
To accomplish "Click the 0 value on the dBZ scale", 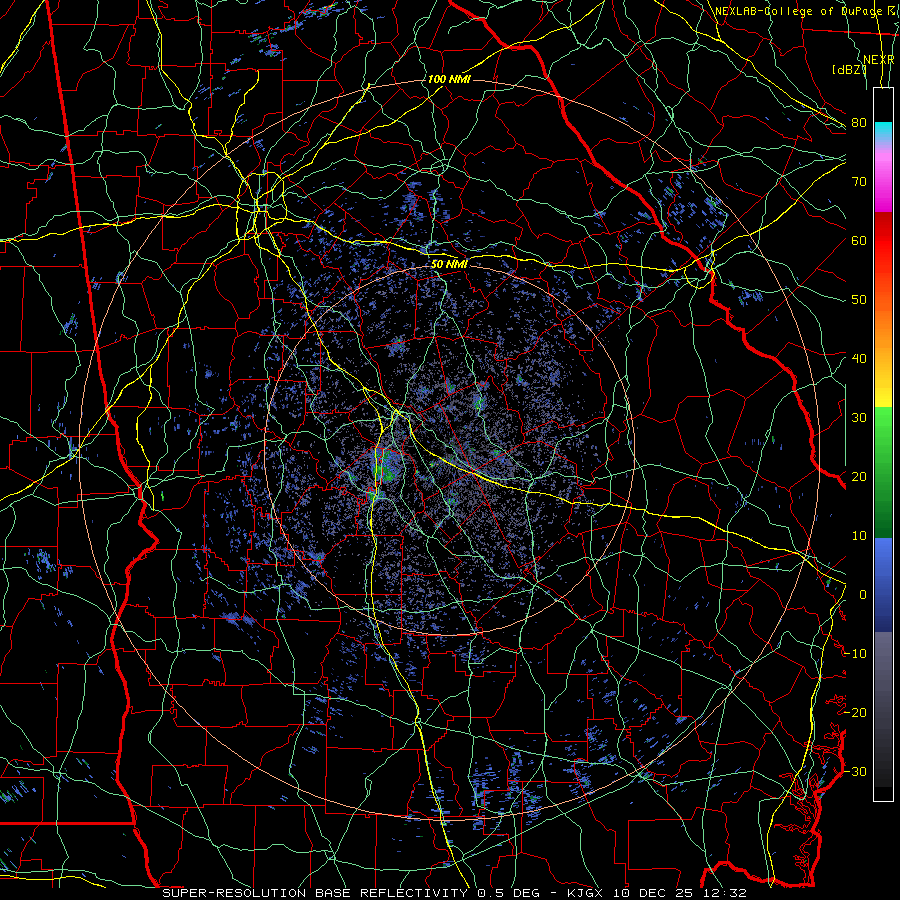I will 863,595.
